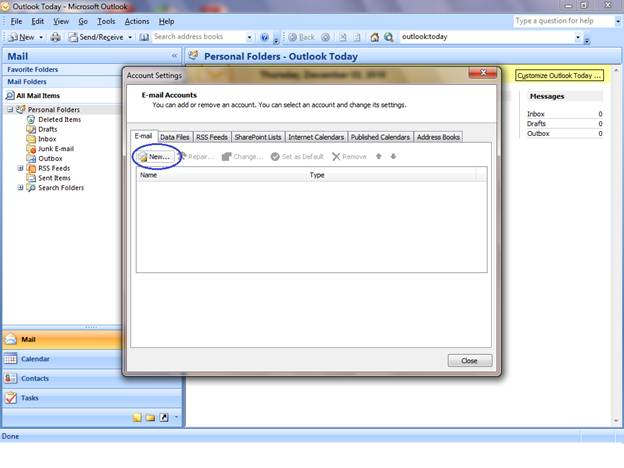Click the Type column header
Viewport: 624px width, 468px height.
coord(391,175)
